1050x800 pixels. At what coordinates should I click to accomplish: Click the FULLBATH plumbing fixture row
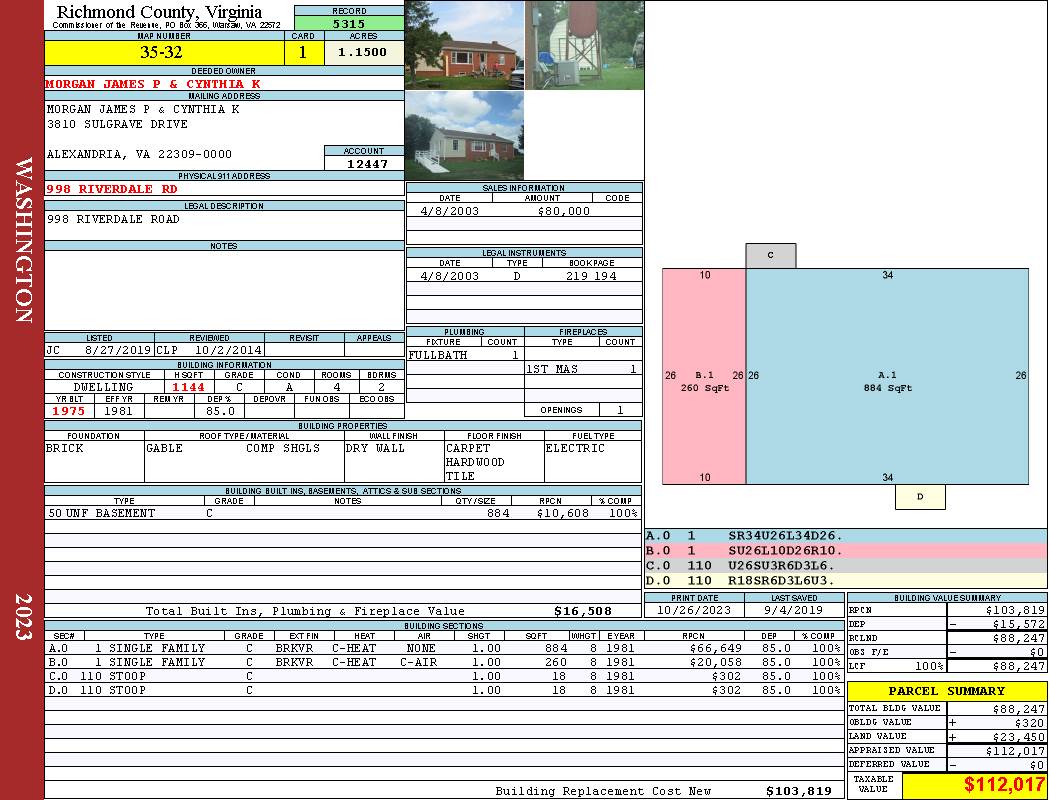click(x=465, y=355)
